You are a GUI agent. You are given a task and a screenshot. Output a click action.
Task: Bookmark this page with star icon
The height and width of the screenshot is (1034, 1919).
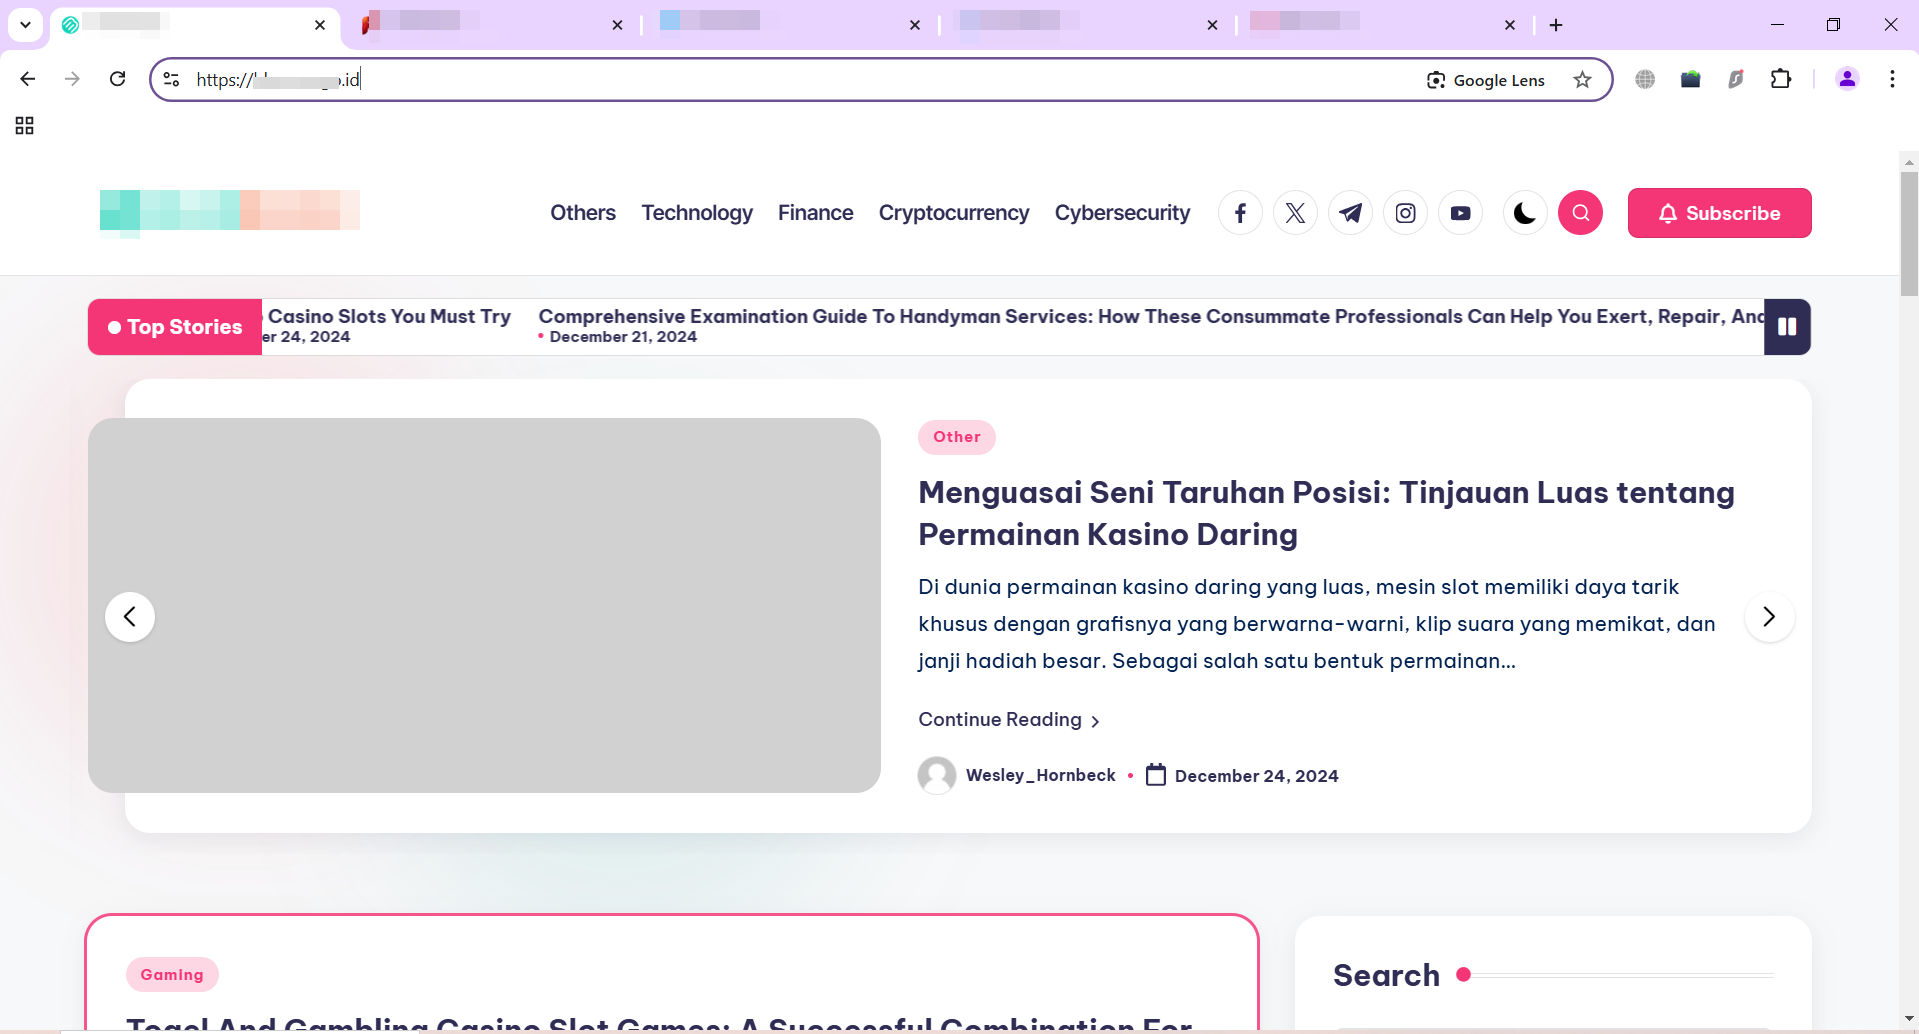[1582, 80]
